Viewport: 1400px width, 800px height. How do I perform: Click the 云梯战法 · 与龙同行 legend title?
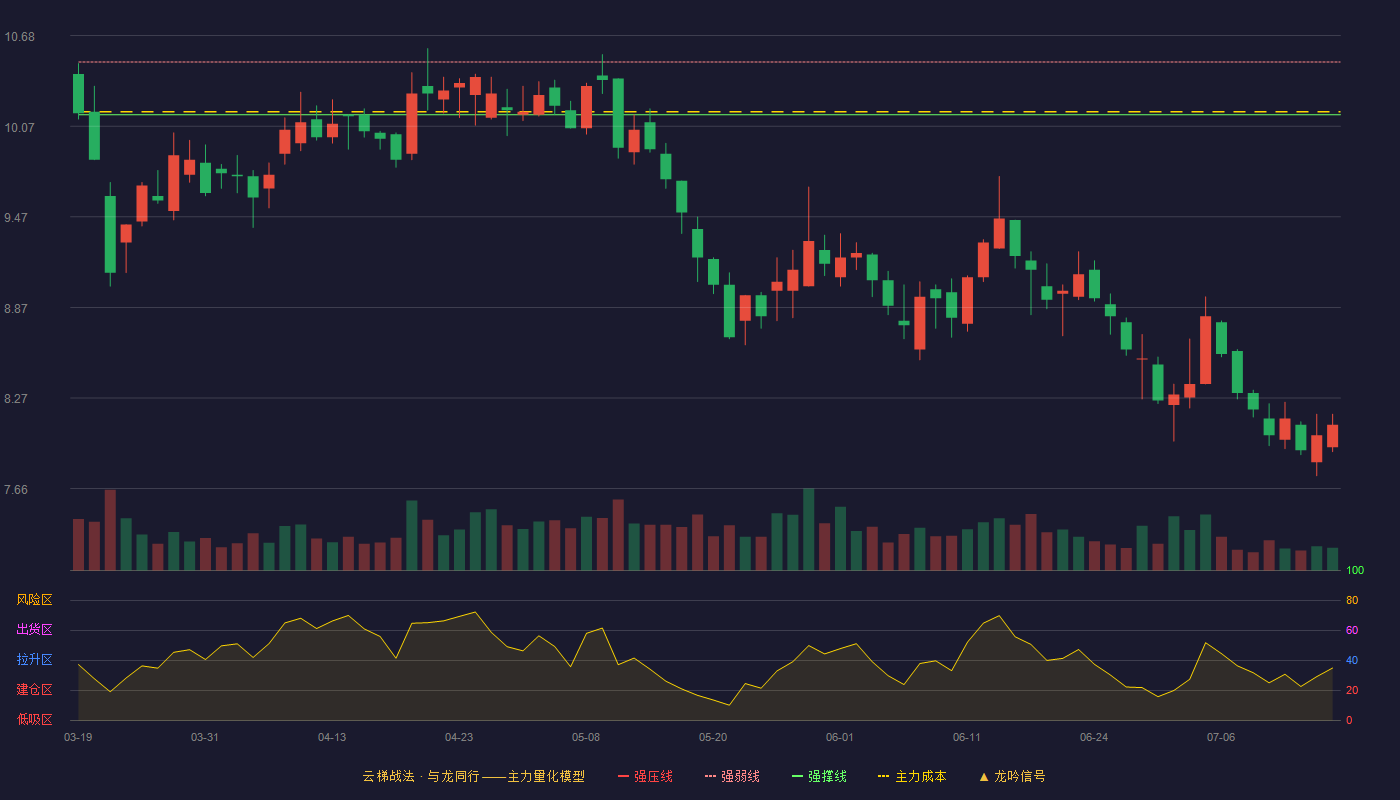pyautogui.click(x=473, y=776)
